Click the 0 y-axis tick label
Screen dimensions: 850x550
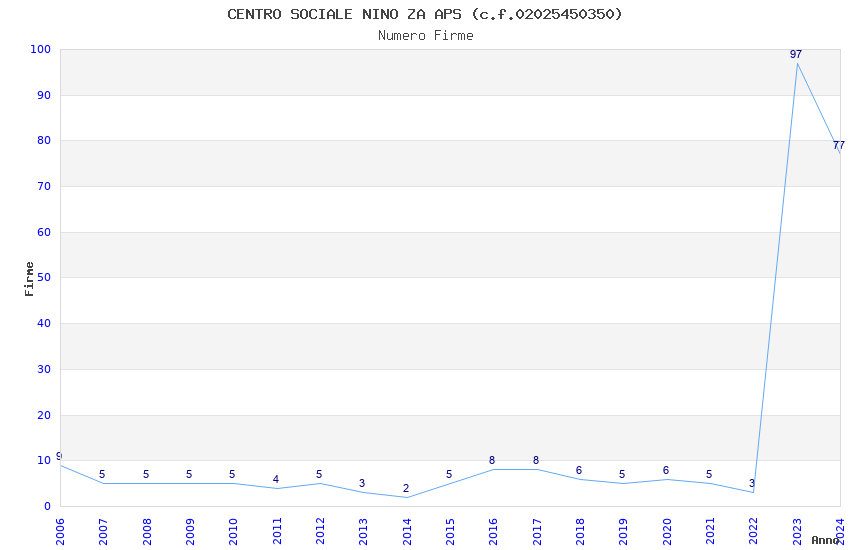(48, 507)
